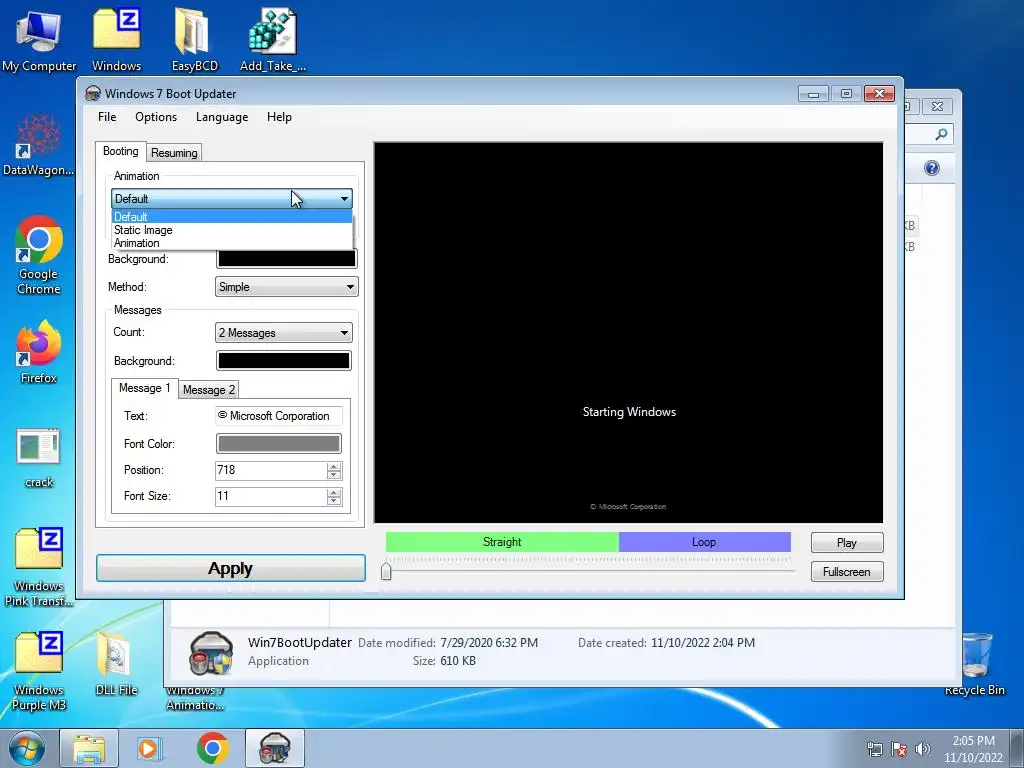This screenshot has width=1024, height=768.
Task: Decrease Font Size with down arrow
Action: [x=334, y=501]
